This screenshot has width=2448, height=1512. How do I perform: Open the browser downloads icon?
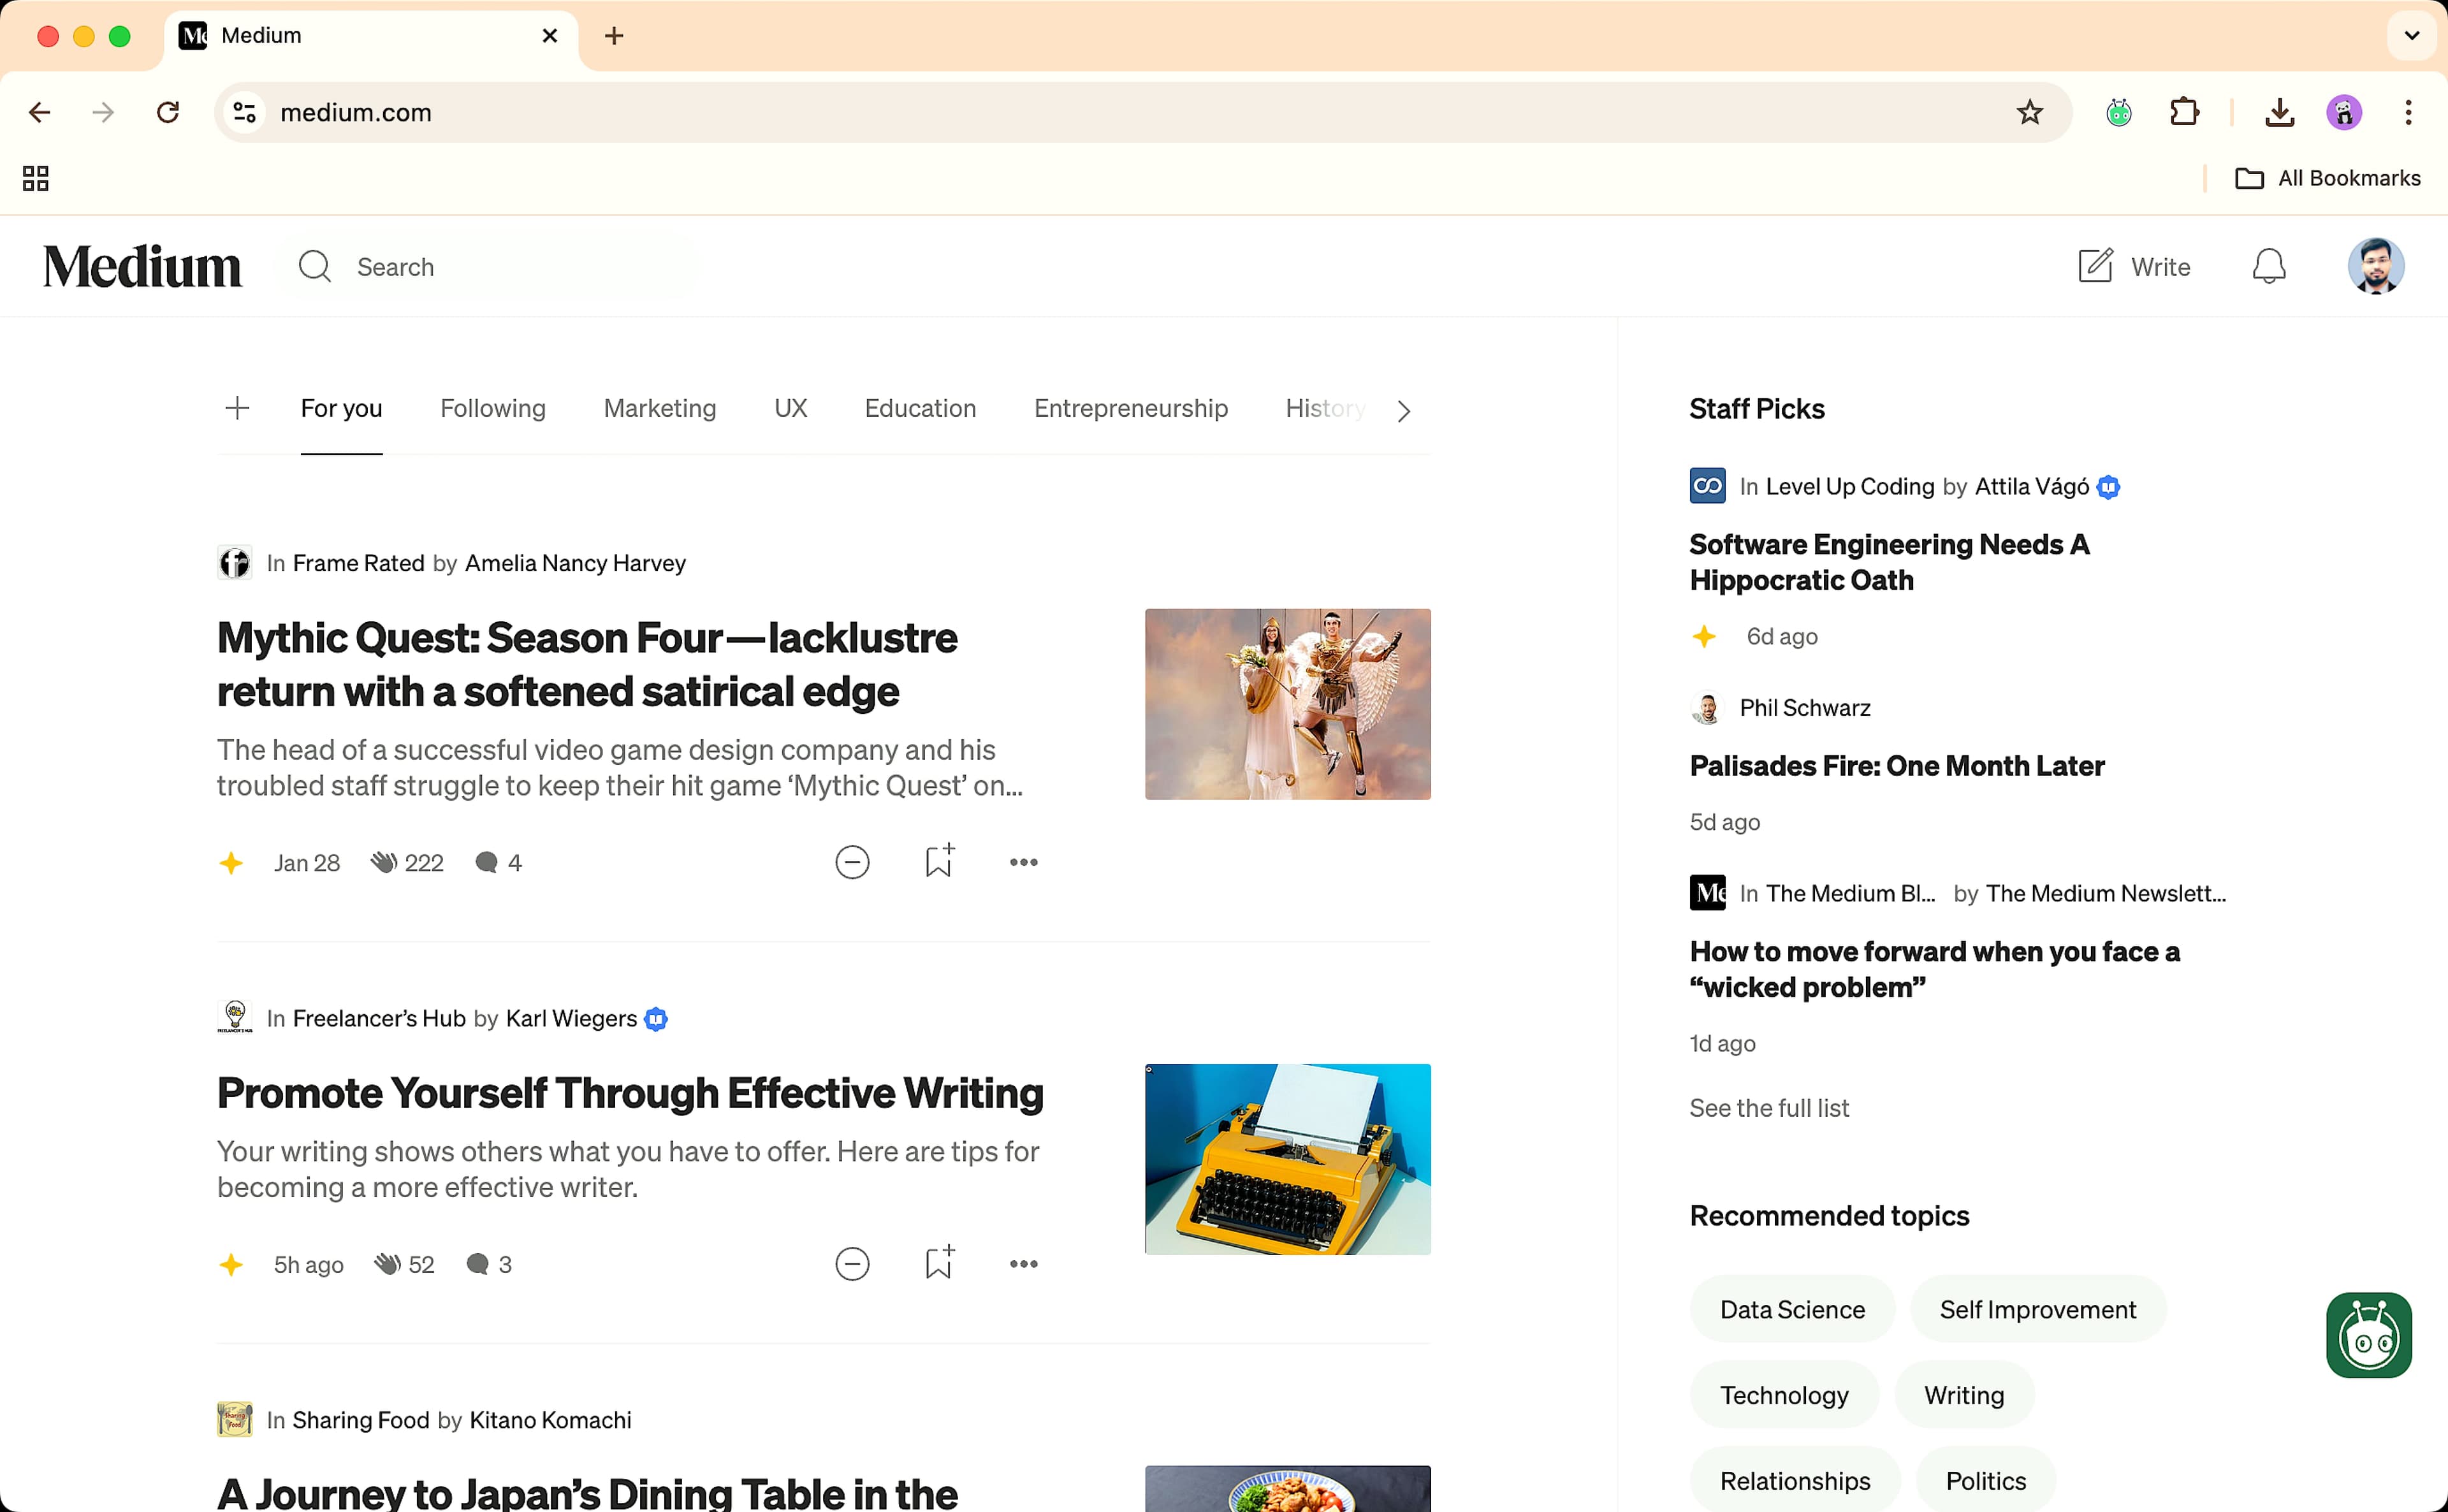(2279, 112)
